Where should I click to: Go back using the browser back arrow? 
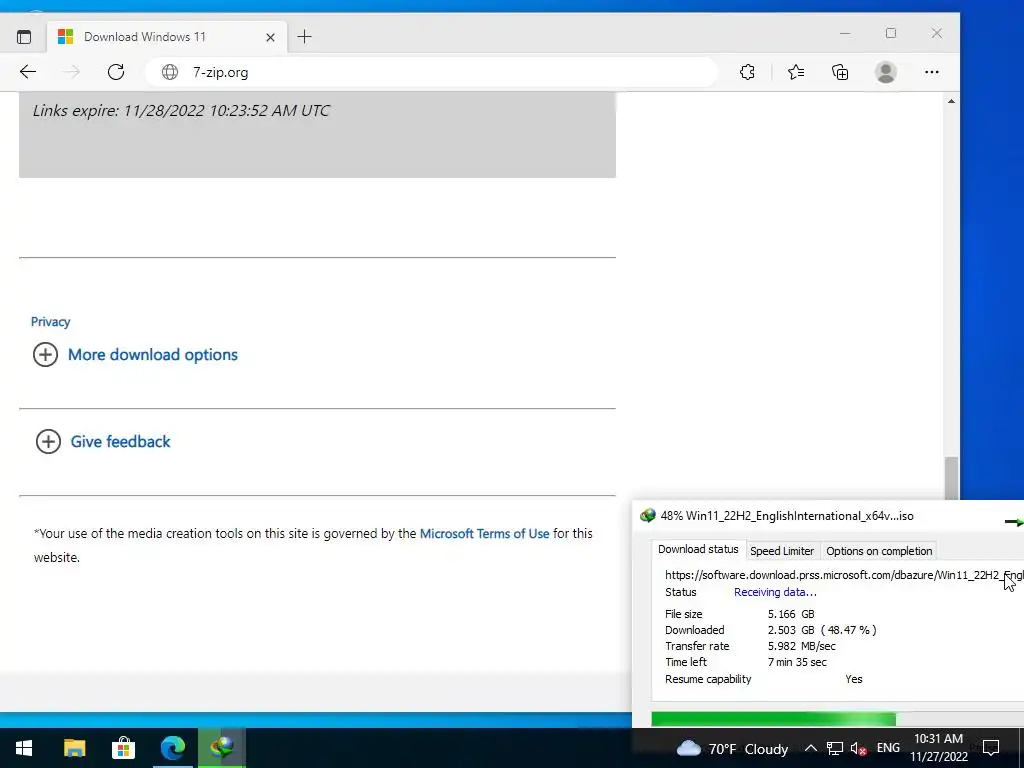(27, 72)
